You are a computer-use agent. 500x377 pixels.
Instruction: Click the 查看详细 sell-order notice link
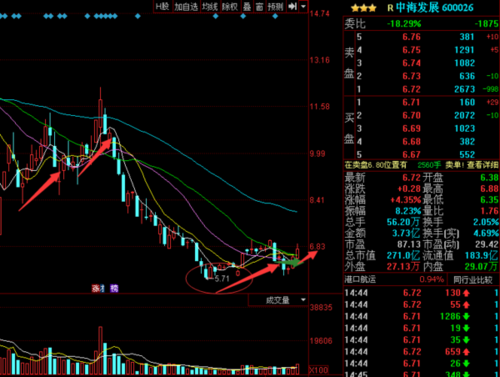[x=483, y=165]
